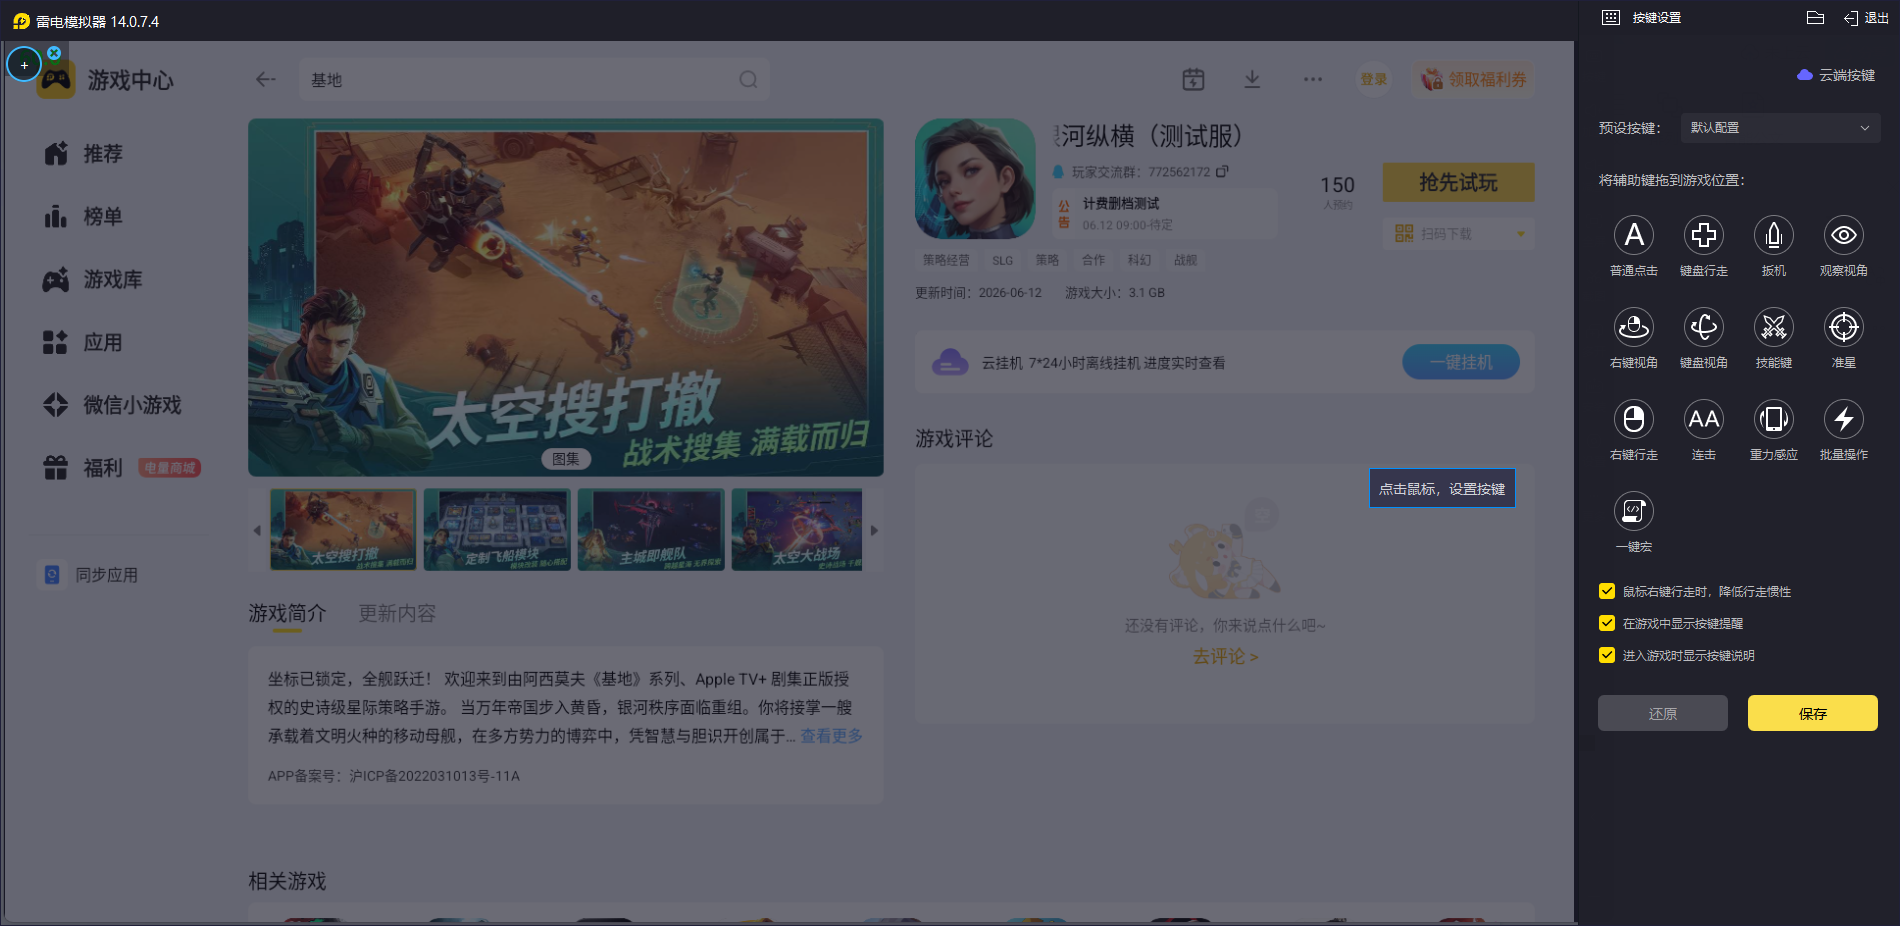Click the 查看更多 link in description
The image size is (1900, 926).
[x=831, y=736]
